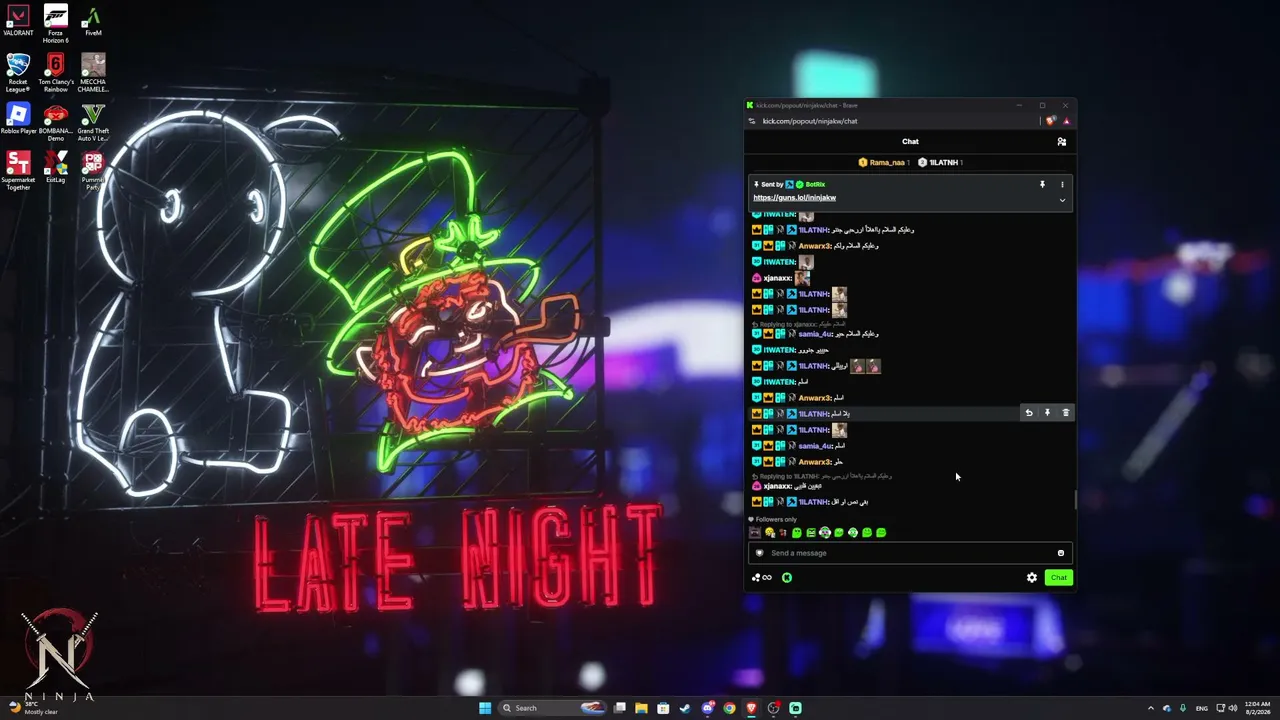Viewport: 1280px width, 720px height.
Task: Open site settings icon beside the URL
Action: click(751, 121)
